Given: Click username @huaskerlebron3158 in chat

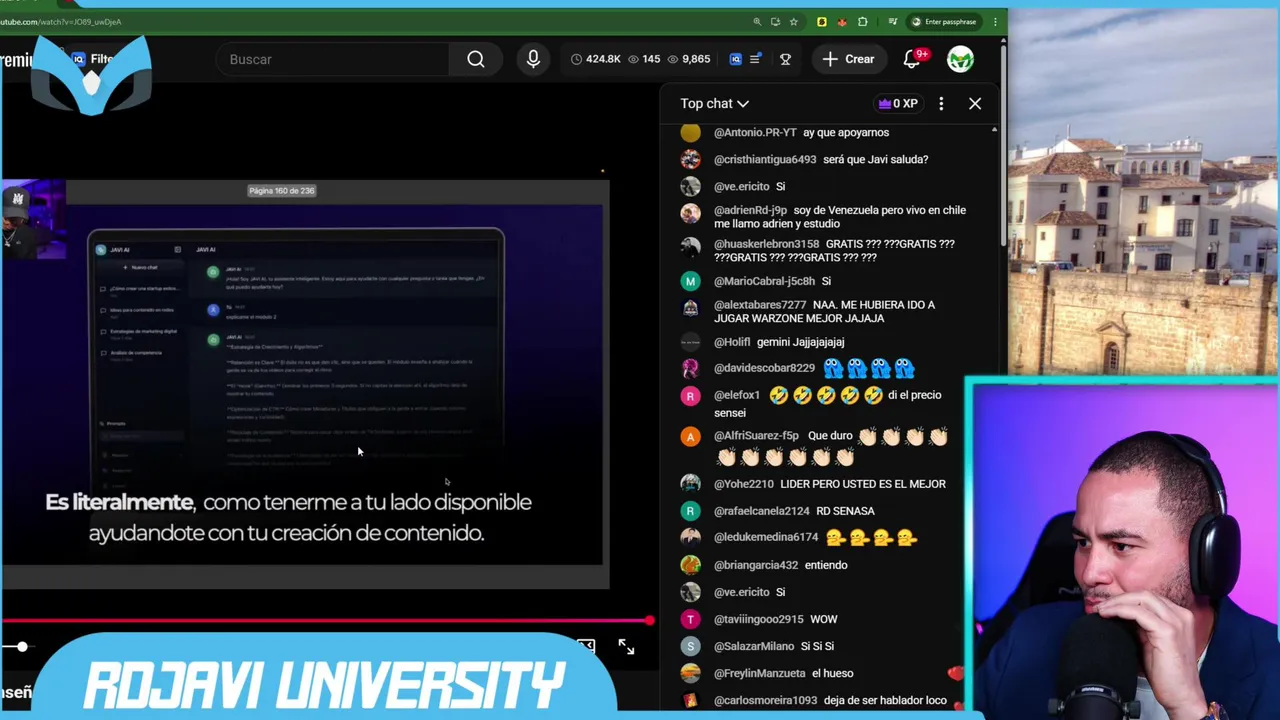Looking at the screenshot, I should pyautogui.click(x=766, y=244).
